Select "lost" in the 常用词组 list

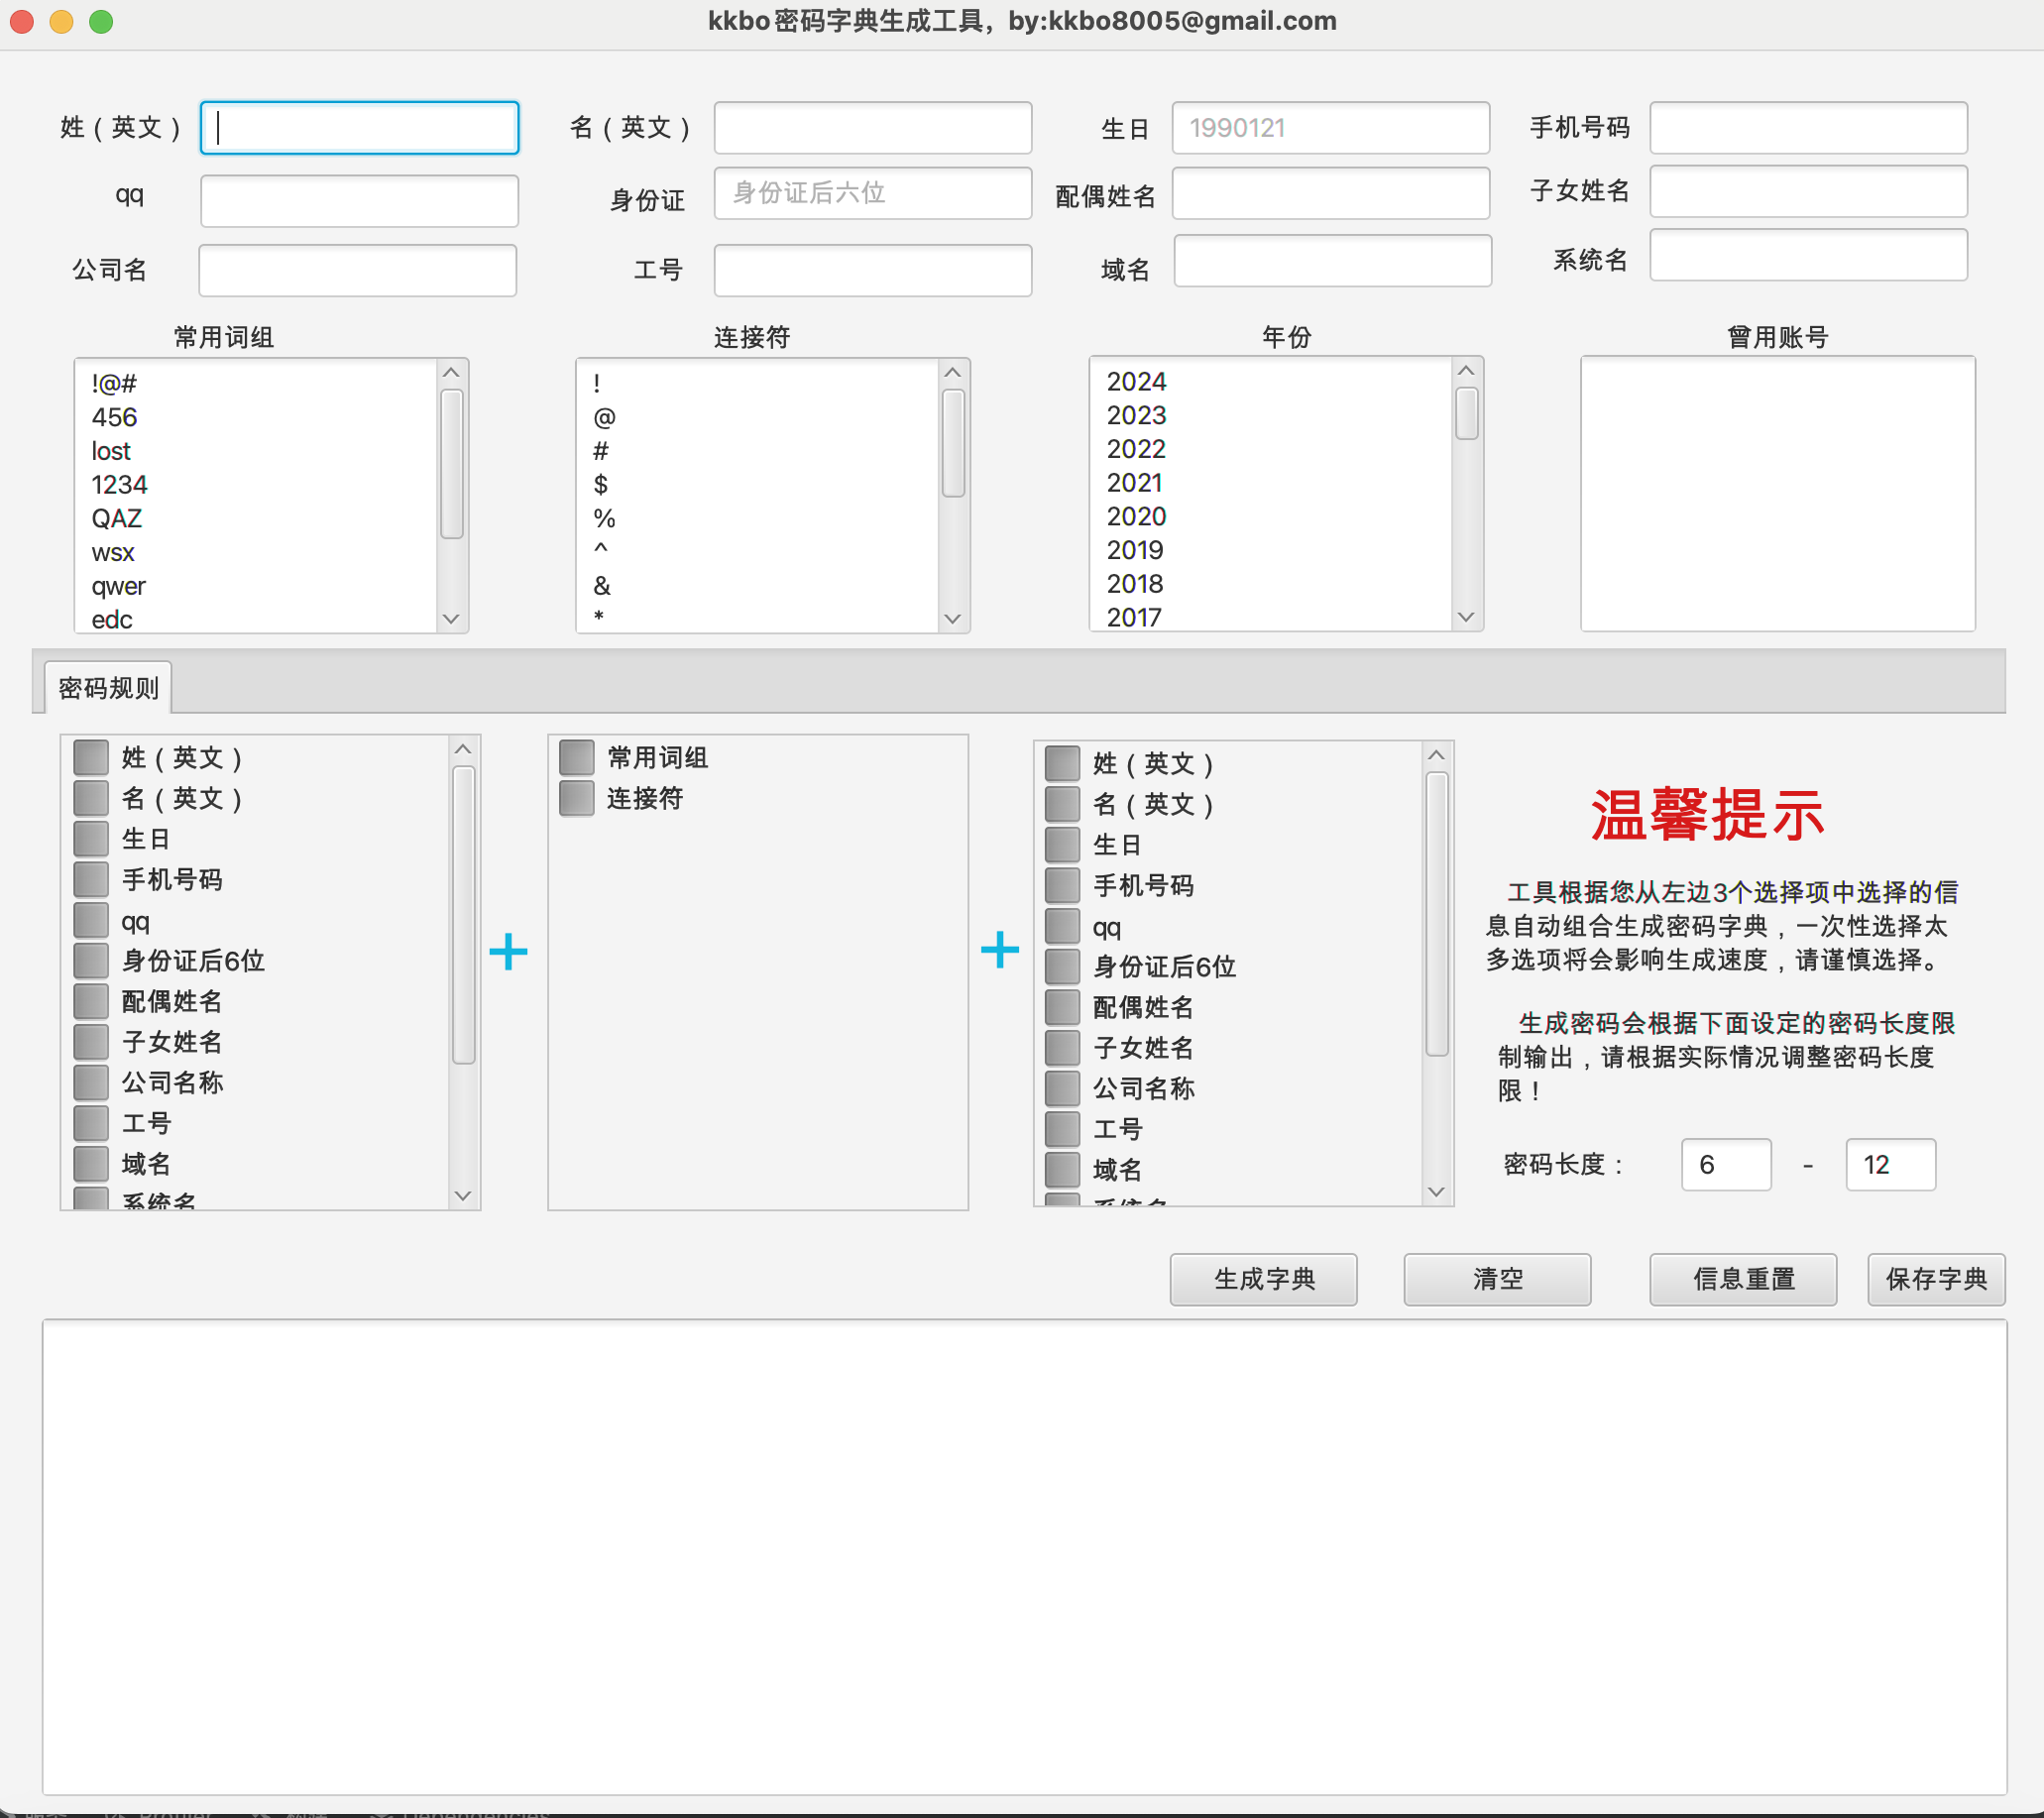257,451
